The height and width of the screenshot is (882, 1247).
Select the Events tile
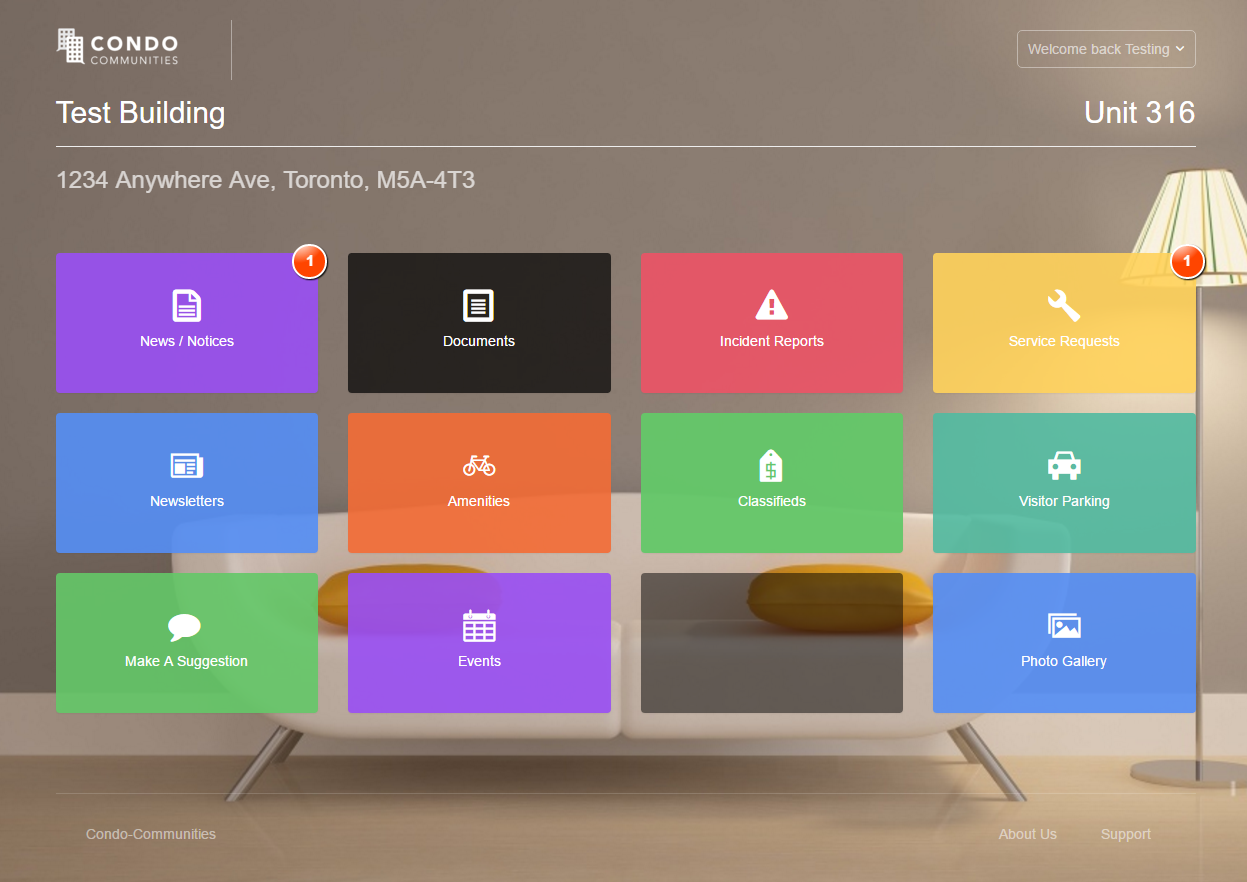479,643
